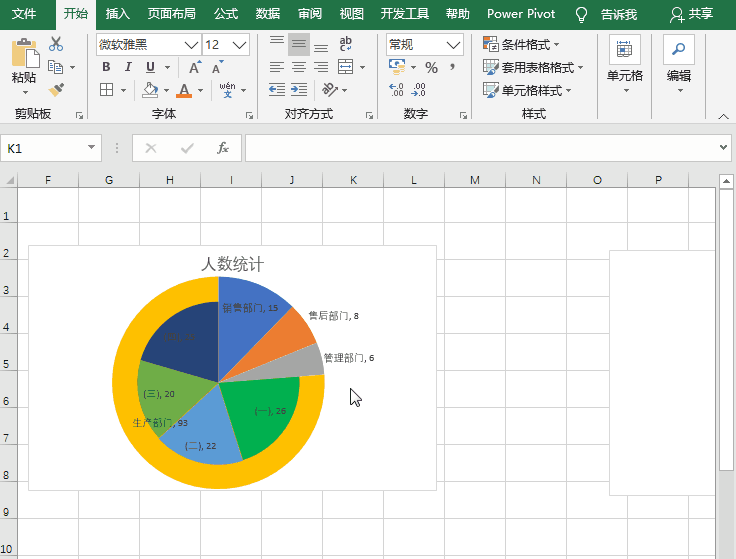Click the wén phonetic guide icon
The image size is (736, 559).
(x=227, y=89)
